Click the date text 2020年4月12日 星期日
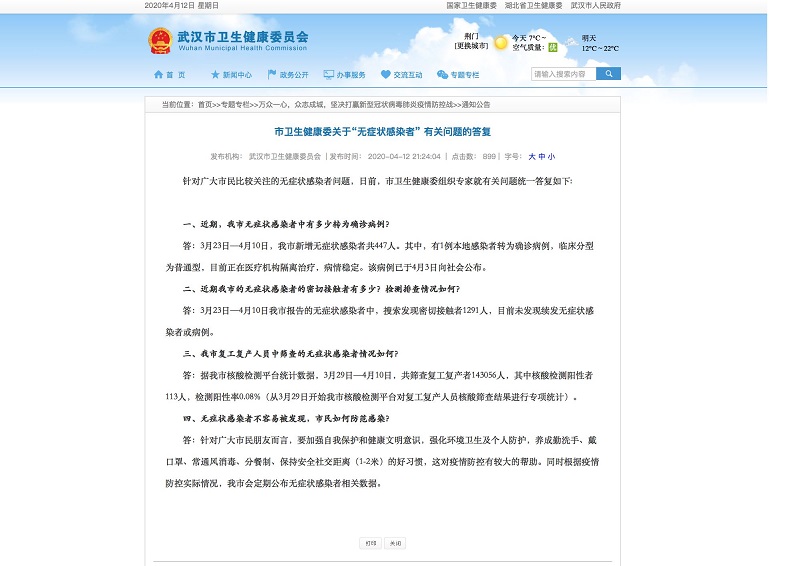This screenshot has width=800, height=566. tap(182, 6)
